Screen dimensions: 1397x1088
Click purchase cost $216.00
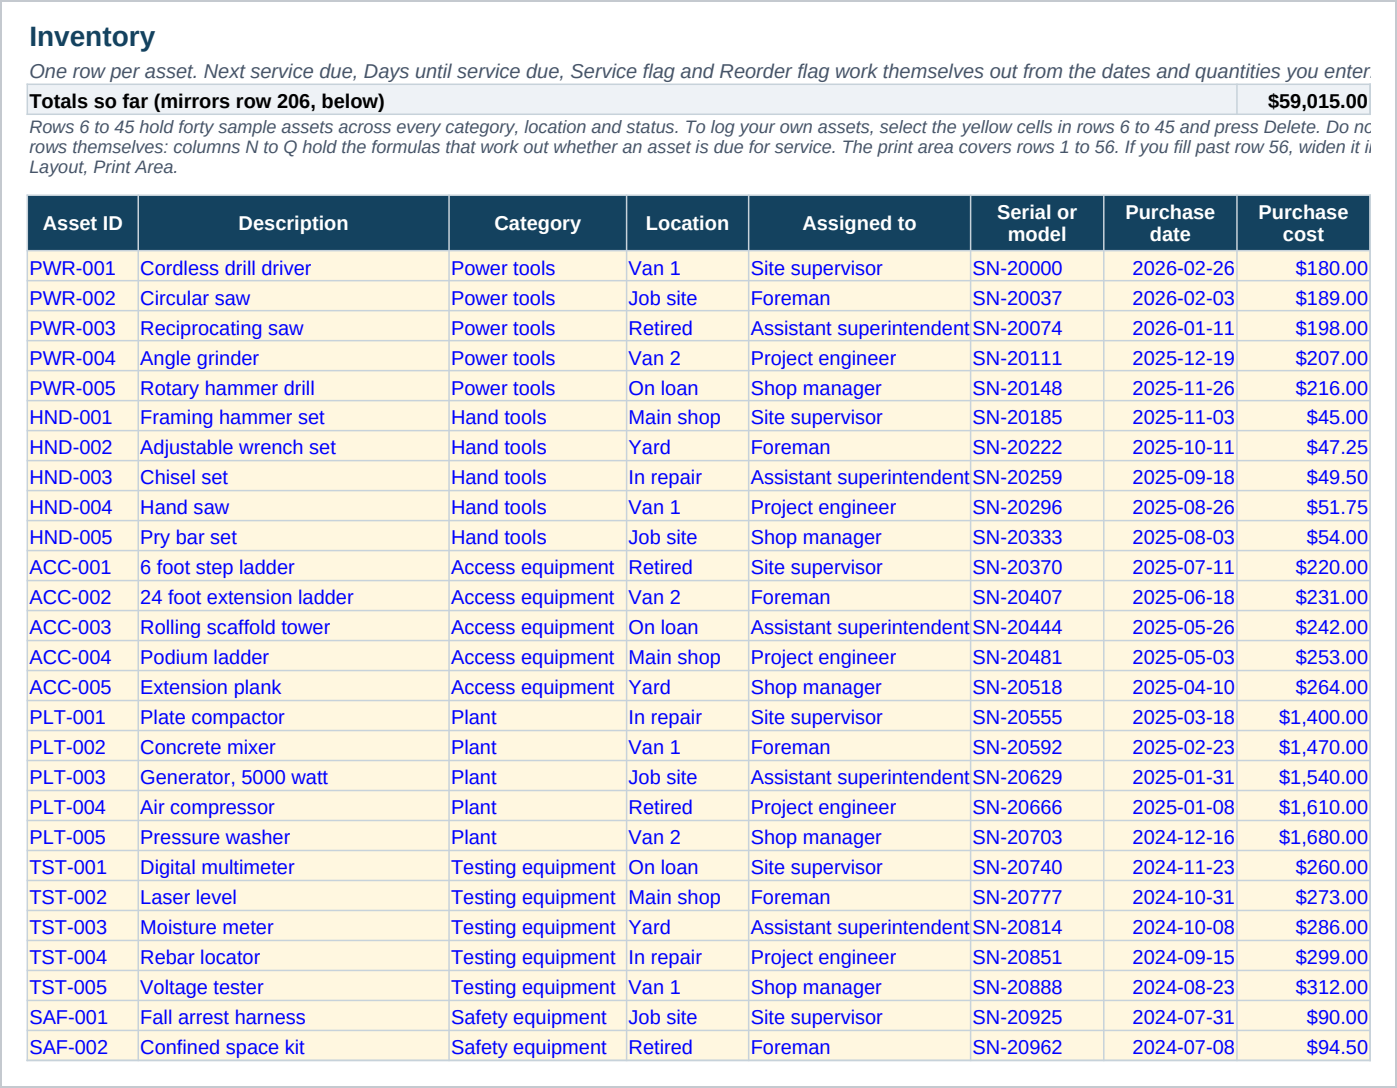(x=1303, y=388)
